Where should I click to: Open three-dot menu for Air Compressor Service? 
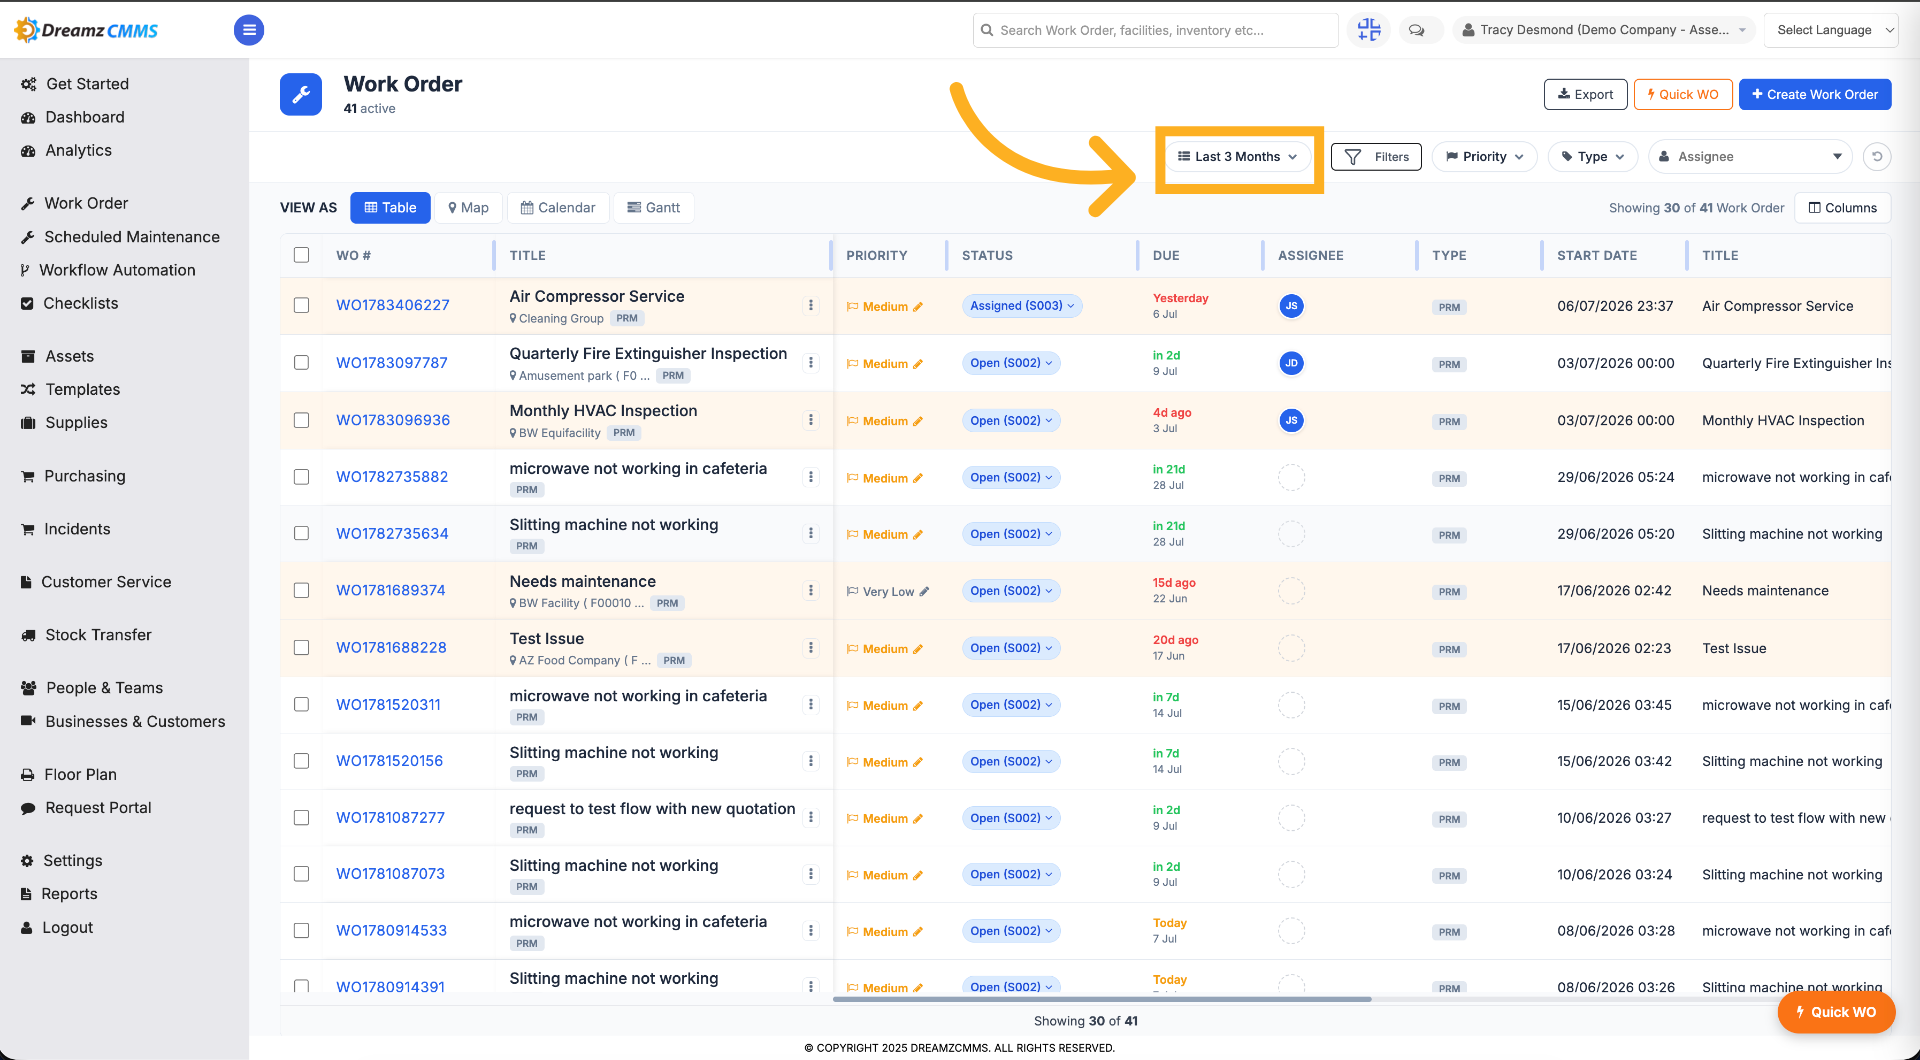(811, 306)
